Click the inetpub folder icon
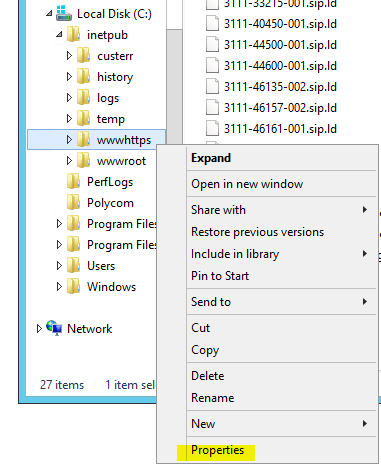 73,35
